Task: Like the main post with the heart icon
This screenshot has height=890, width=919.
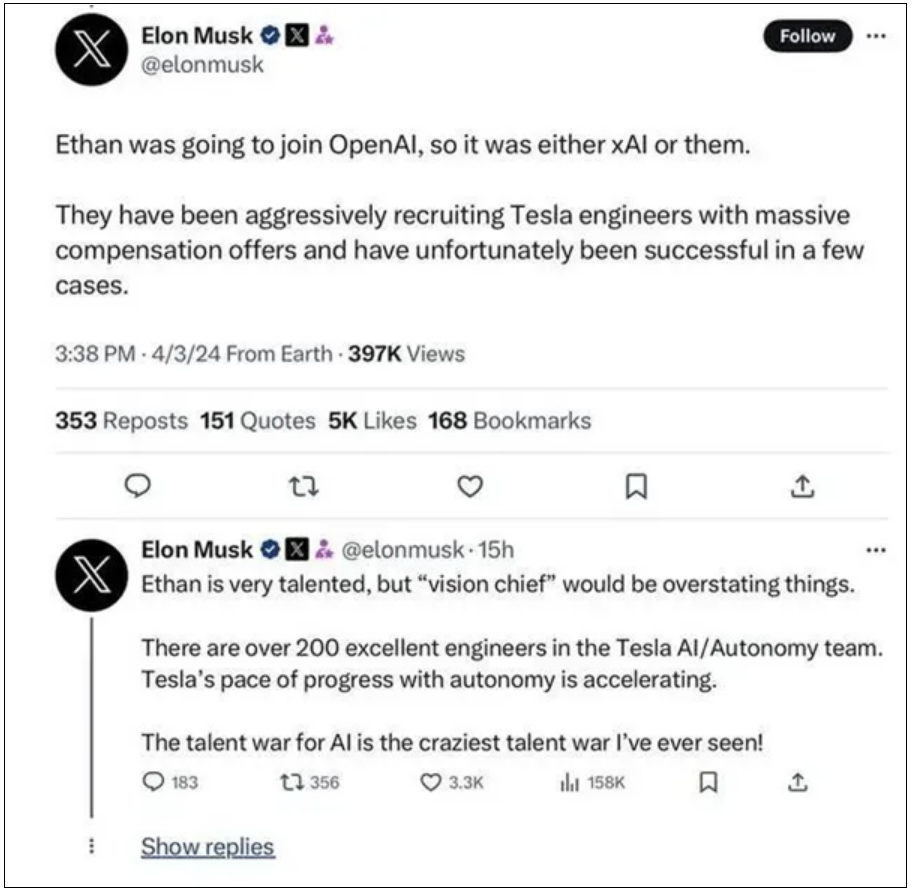Action: 470,486
